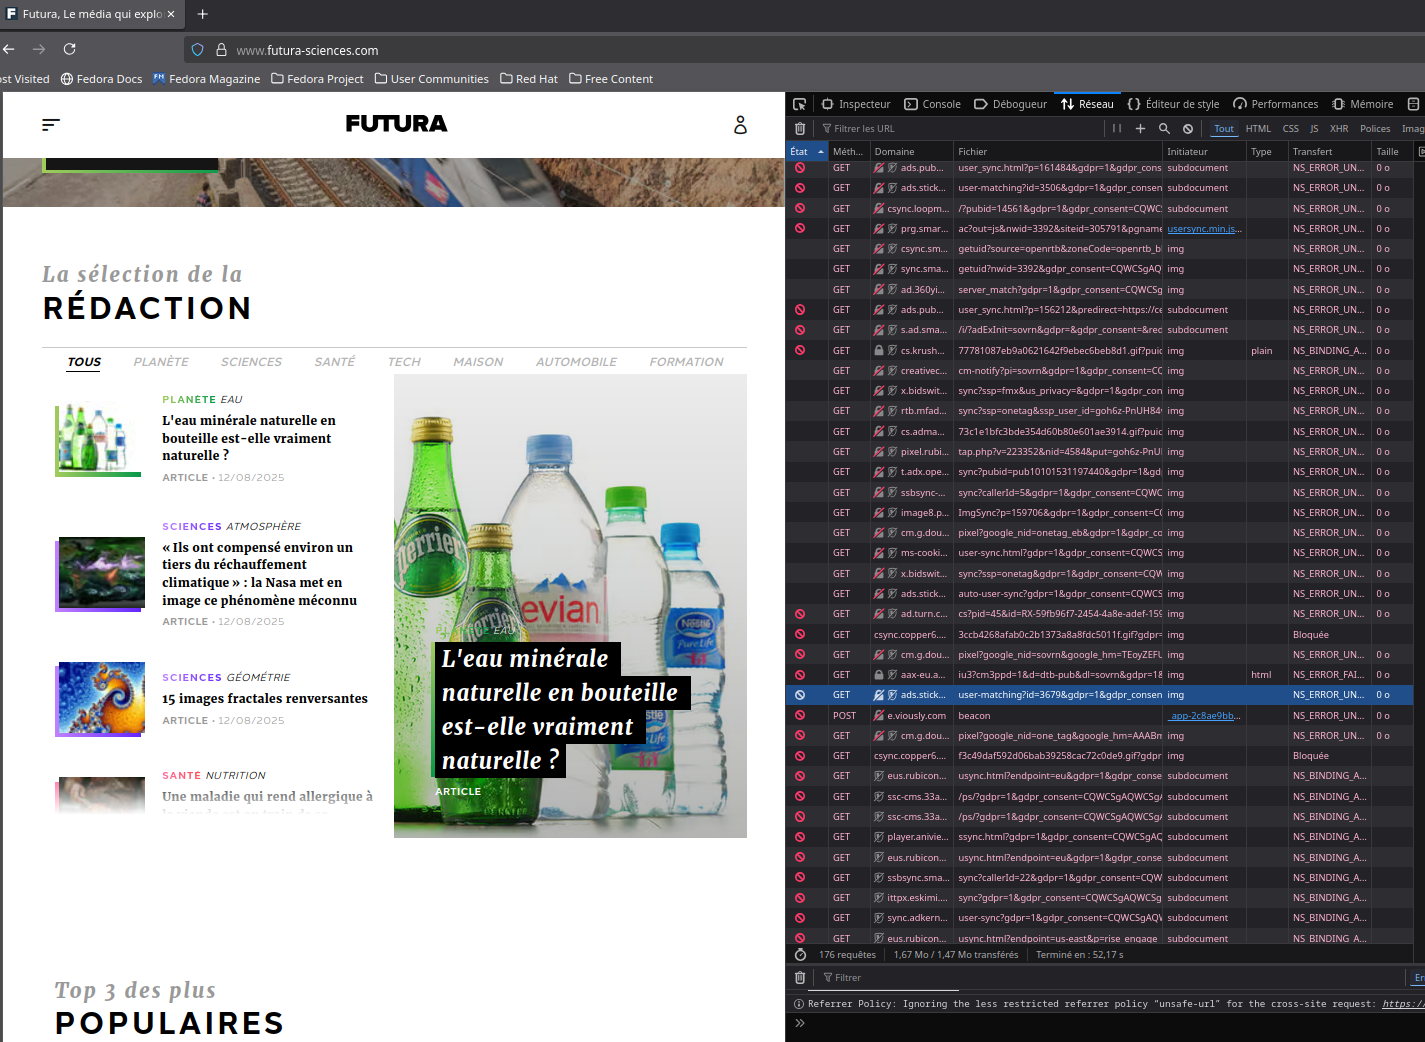
Task: Select the PLANÈTE category tab
Action: (x=161, y=362)
